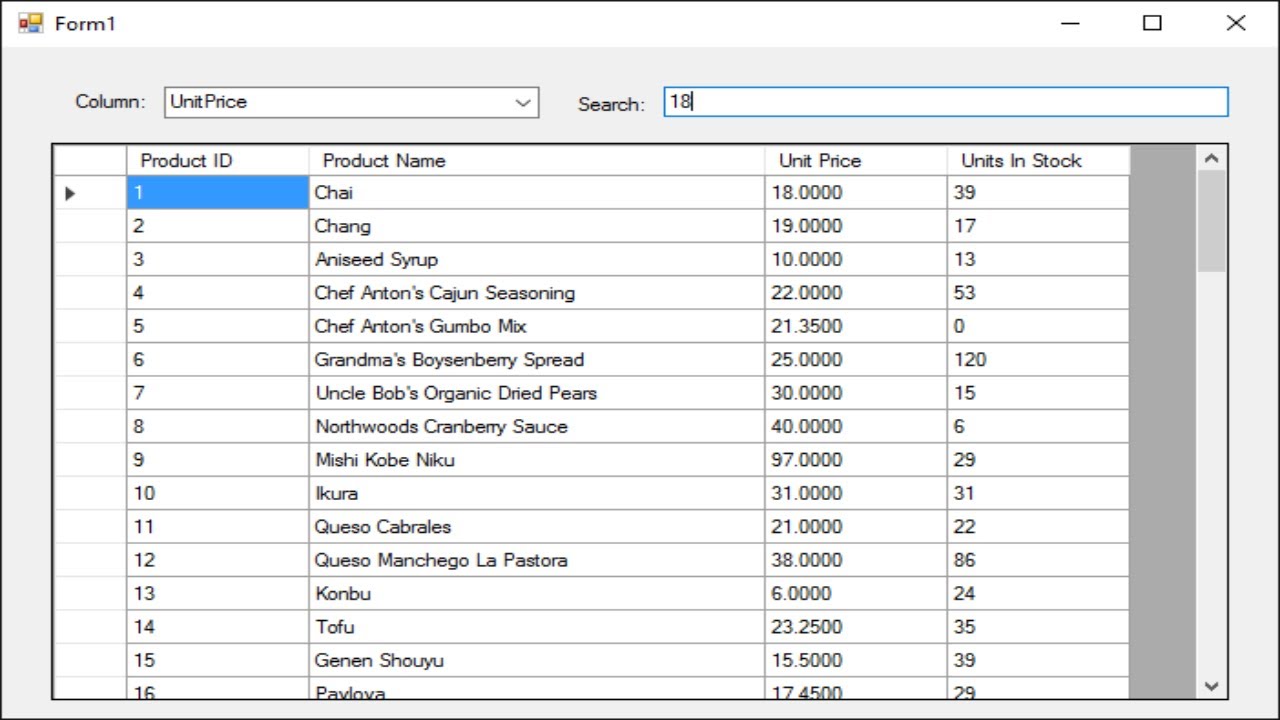
Task: Select Queso Manchego La Pastora cell
Action: (537, 560)
